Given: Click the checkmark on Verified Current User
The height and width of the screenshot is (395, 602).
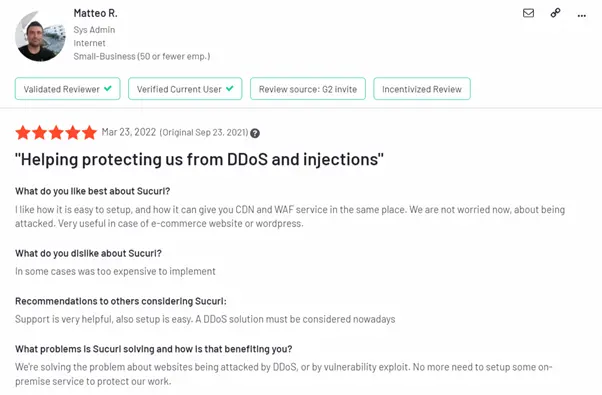Looking at the screenshot, I should pos(230,88).
